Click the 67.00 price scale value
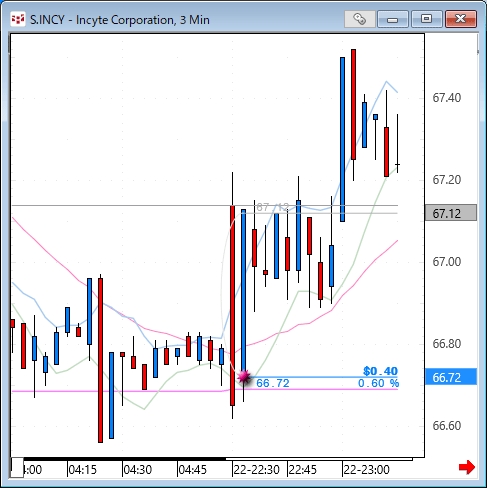Viewport: 487px width, 488px height. pos(446,262)
